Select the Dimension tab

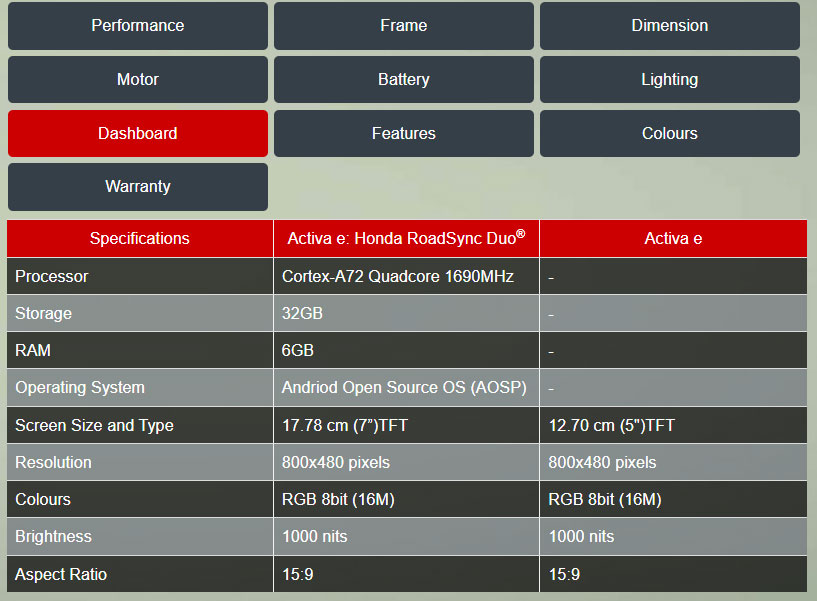(670, 26)
